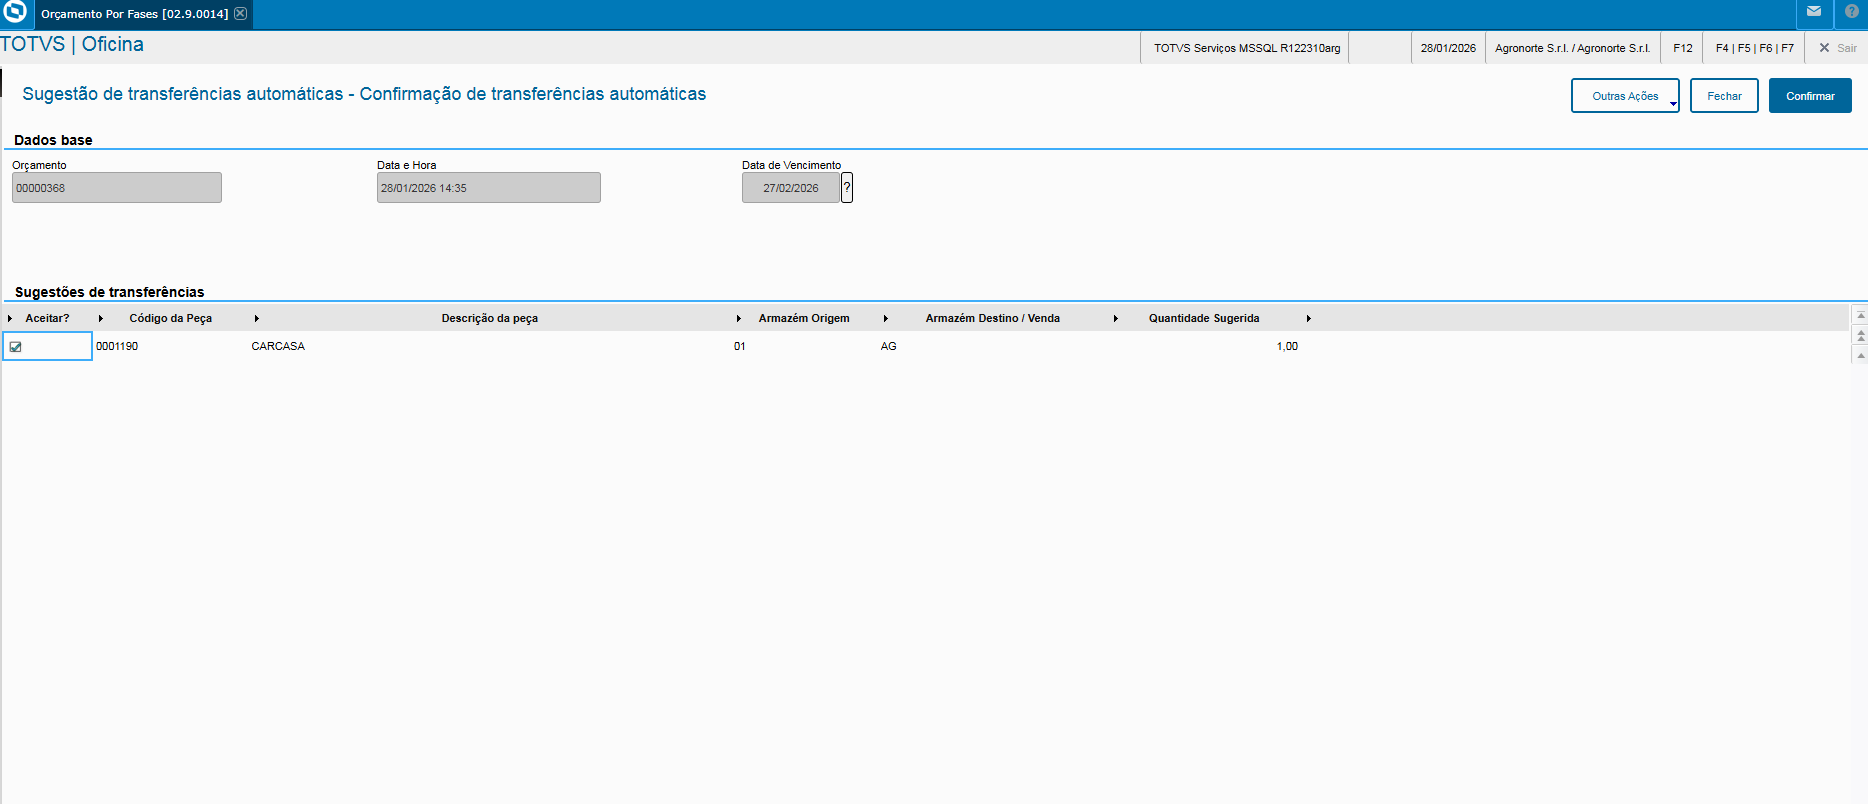This screenshot has width=1868, height=804.
Task: Uncheck the Aceitar checkbox for CARCASA
Action: (15, 347)
